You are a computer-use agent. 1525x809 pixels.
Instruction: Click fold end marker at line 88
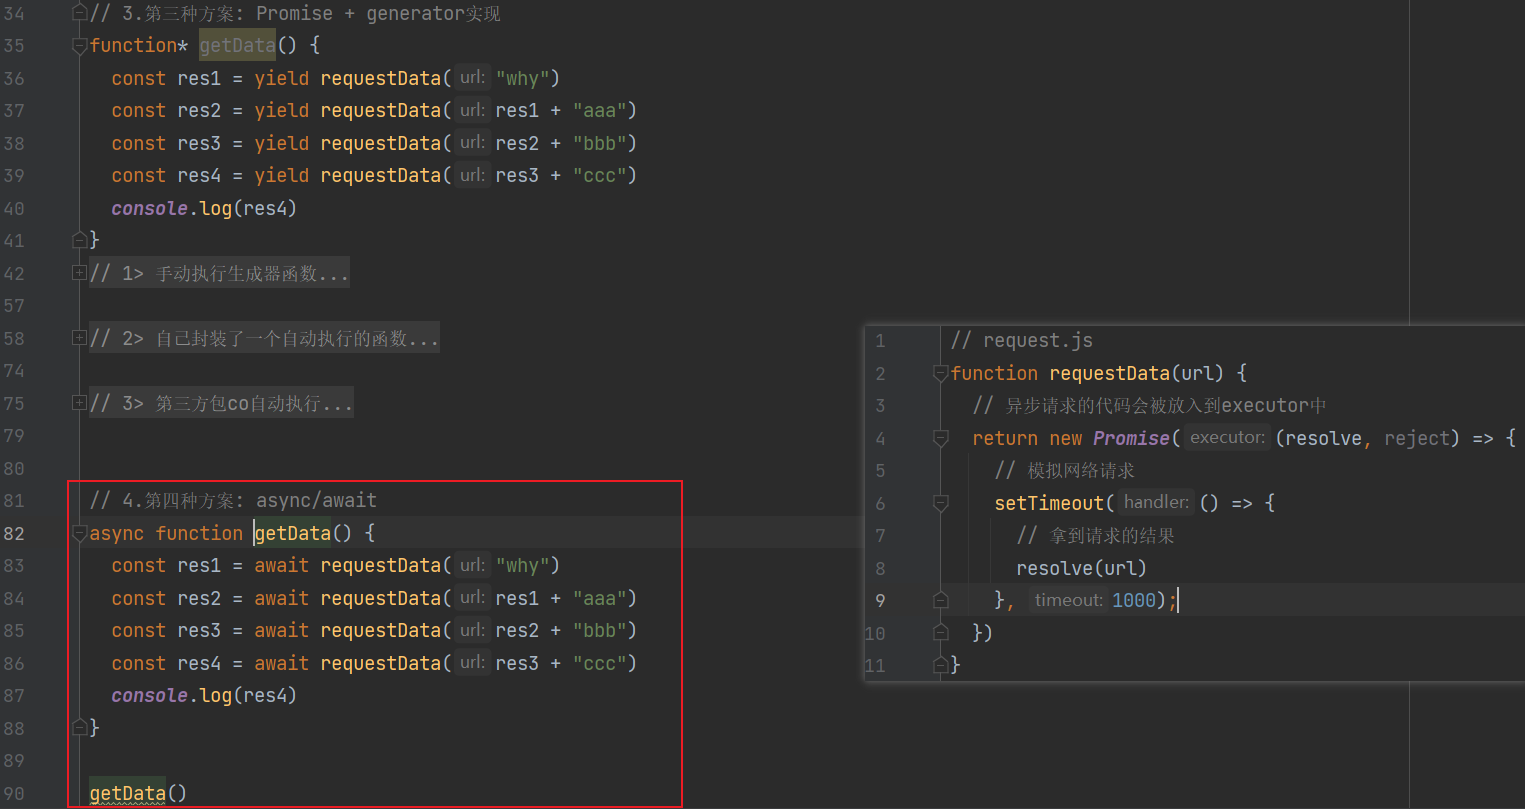(x=80, y=727)
